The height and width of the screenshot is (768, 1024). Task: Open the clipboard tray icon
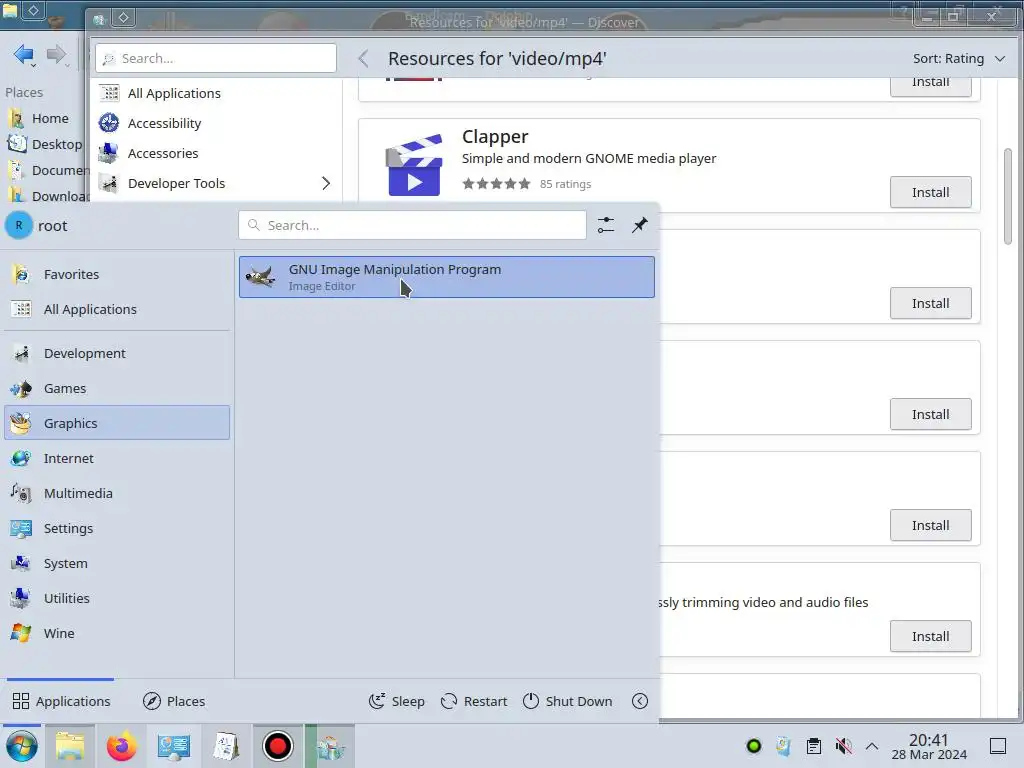click(814, 746)
